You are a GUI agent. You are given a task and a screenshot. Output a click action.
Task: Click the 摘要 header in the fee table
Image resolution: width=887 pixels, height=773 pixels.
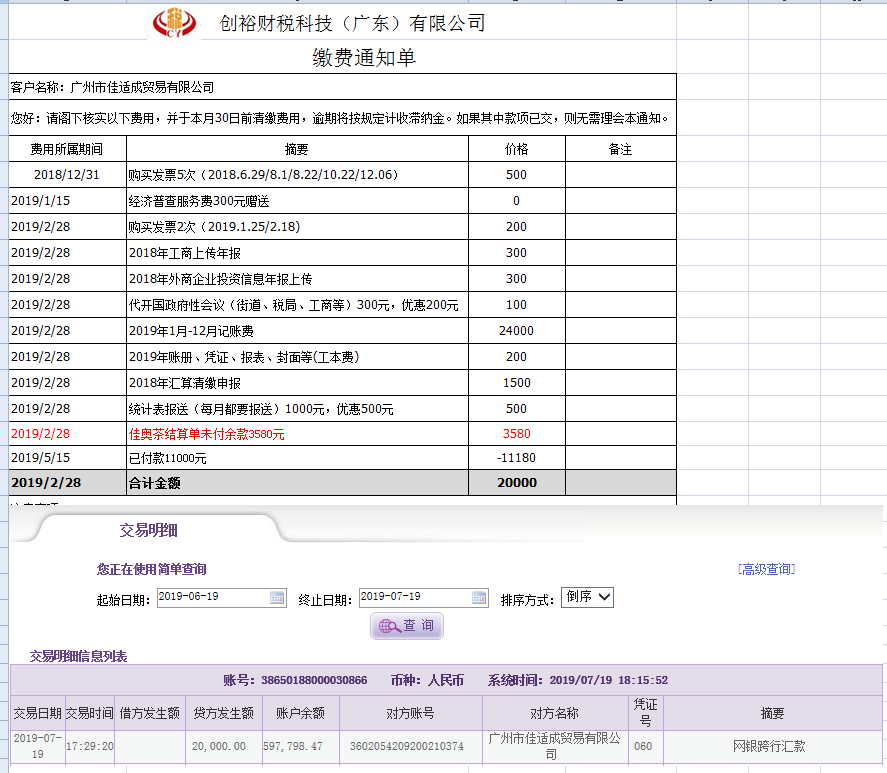[x=297, y=149]
